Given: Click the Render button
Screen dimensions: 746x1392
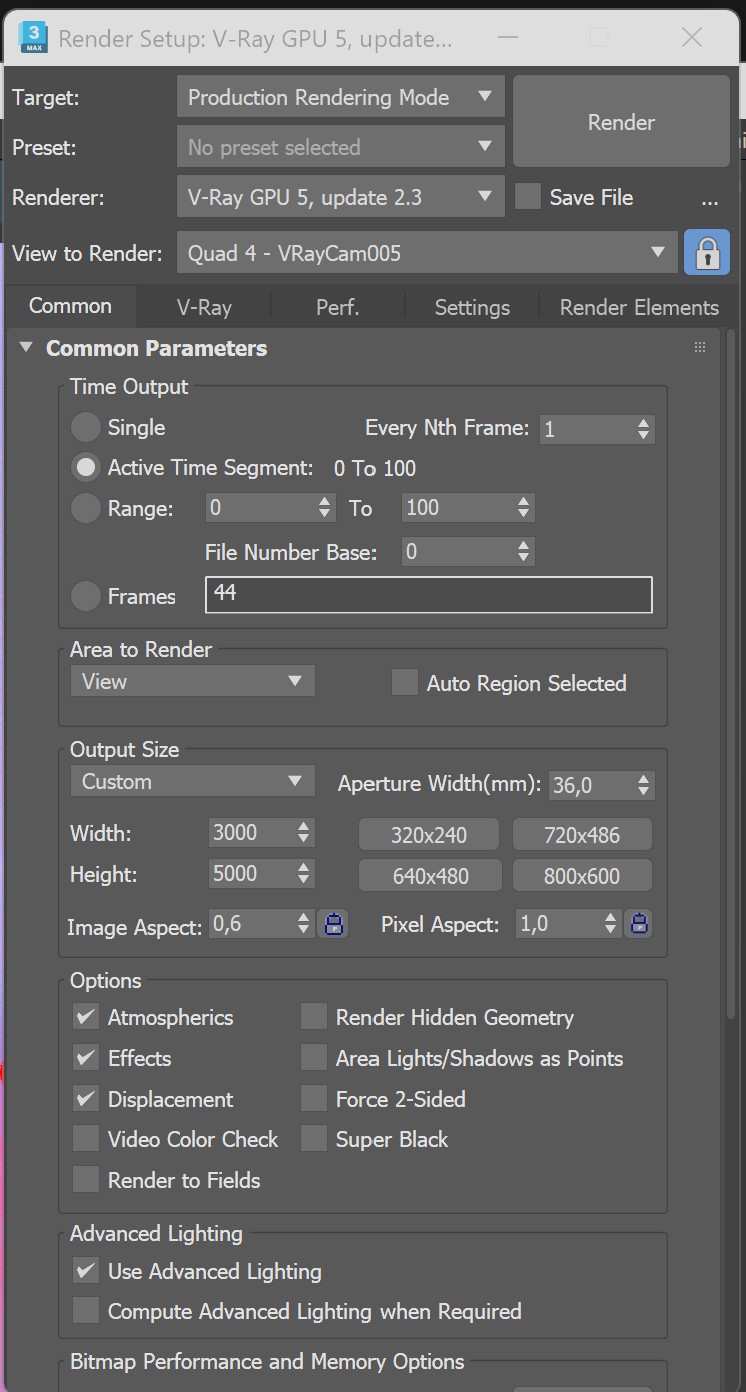Looking at the screenshot, I should [621, 122].
